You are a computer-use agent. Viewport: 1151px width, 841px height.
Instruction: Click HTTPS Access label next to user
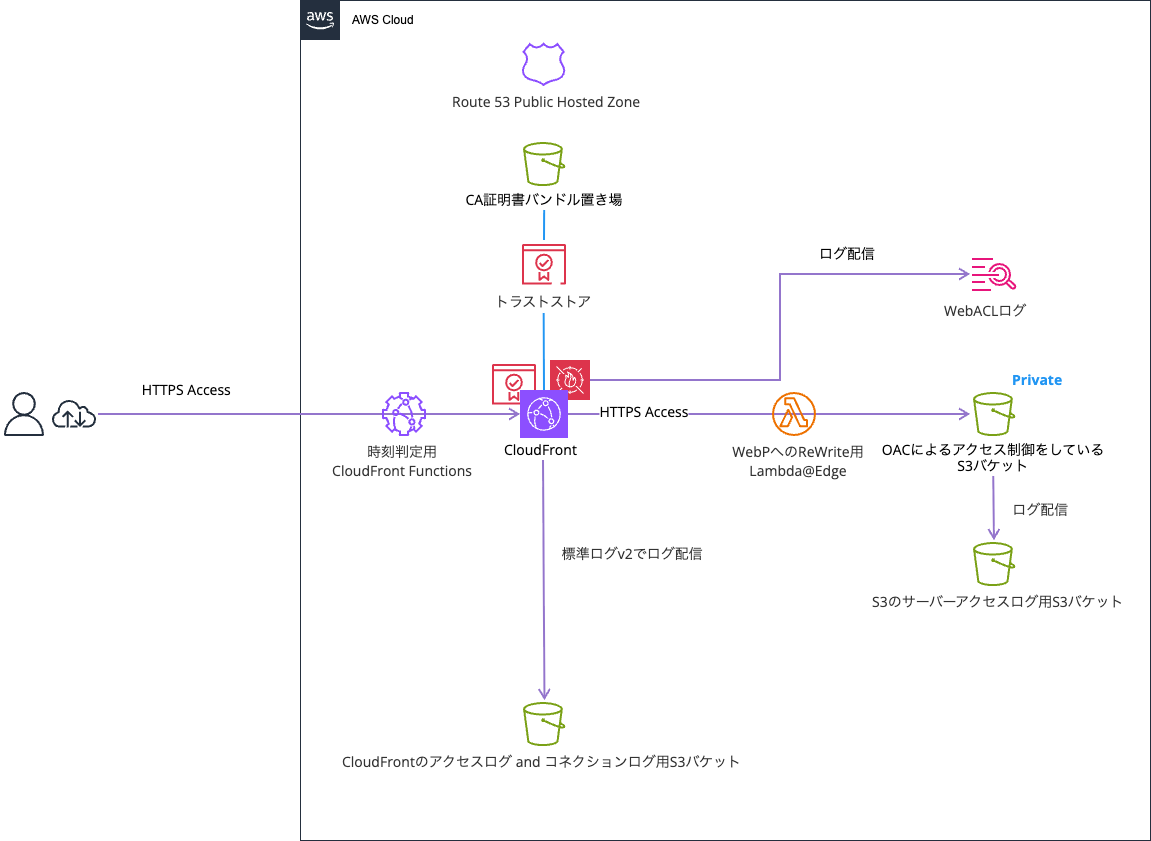(x=186, y=390)
